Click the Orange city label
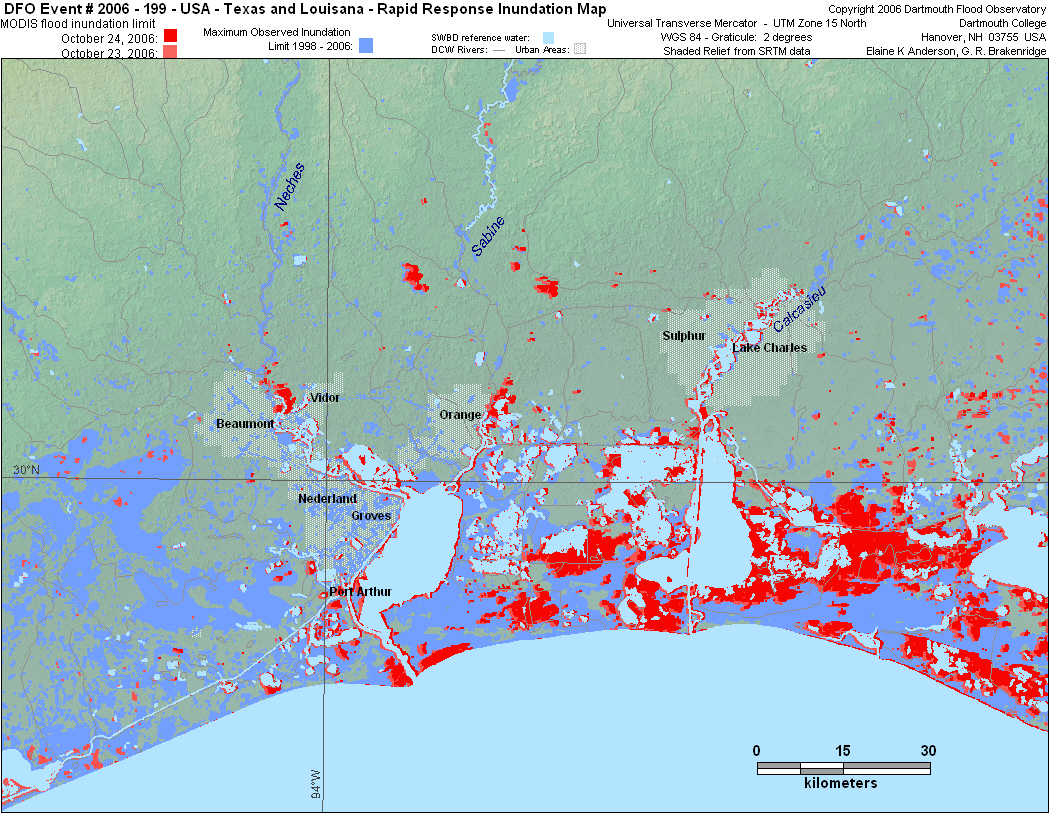1056x816 pixels. click(x=460, y=415)
